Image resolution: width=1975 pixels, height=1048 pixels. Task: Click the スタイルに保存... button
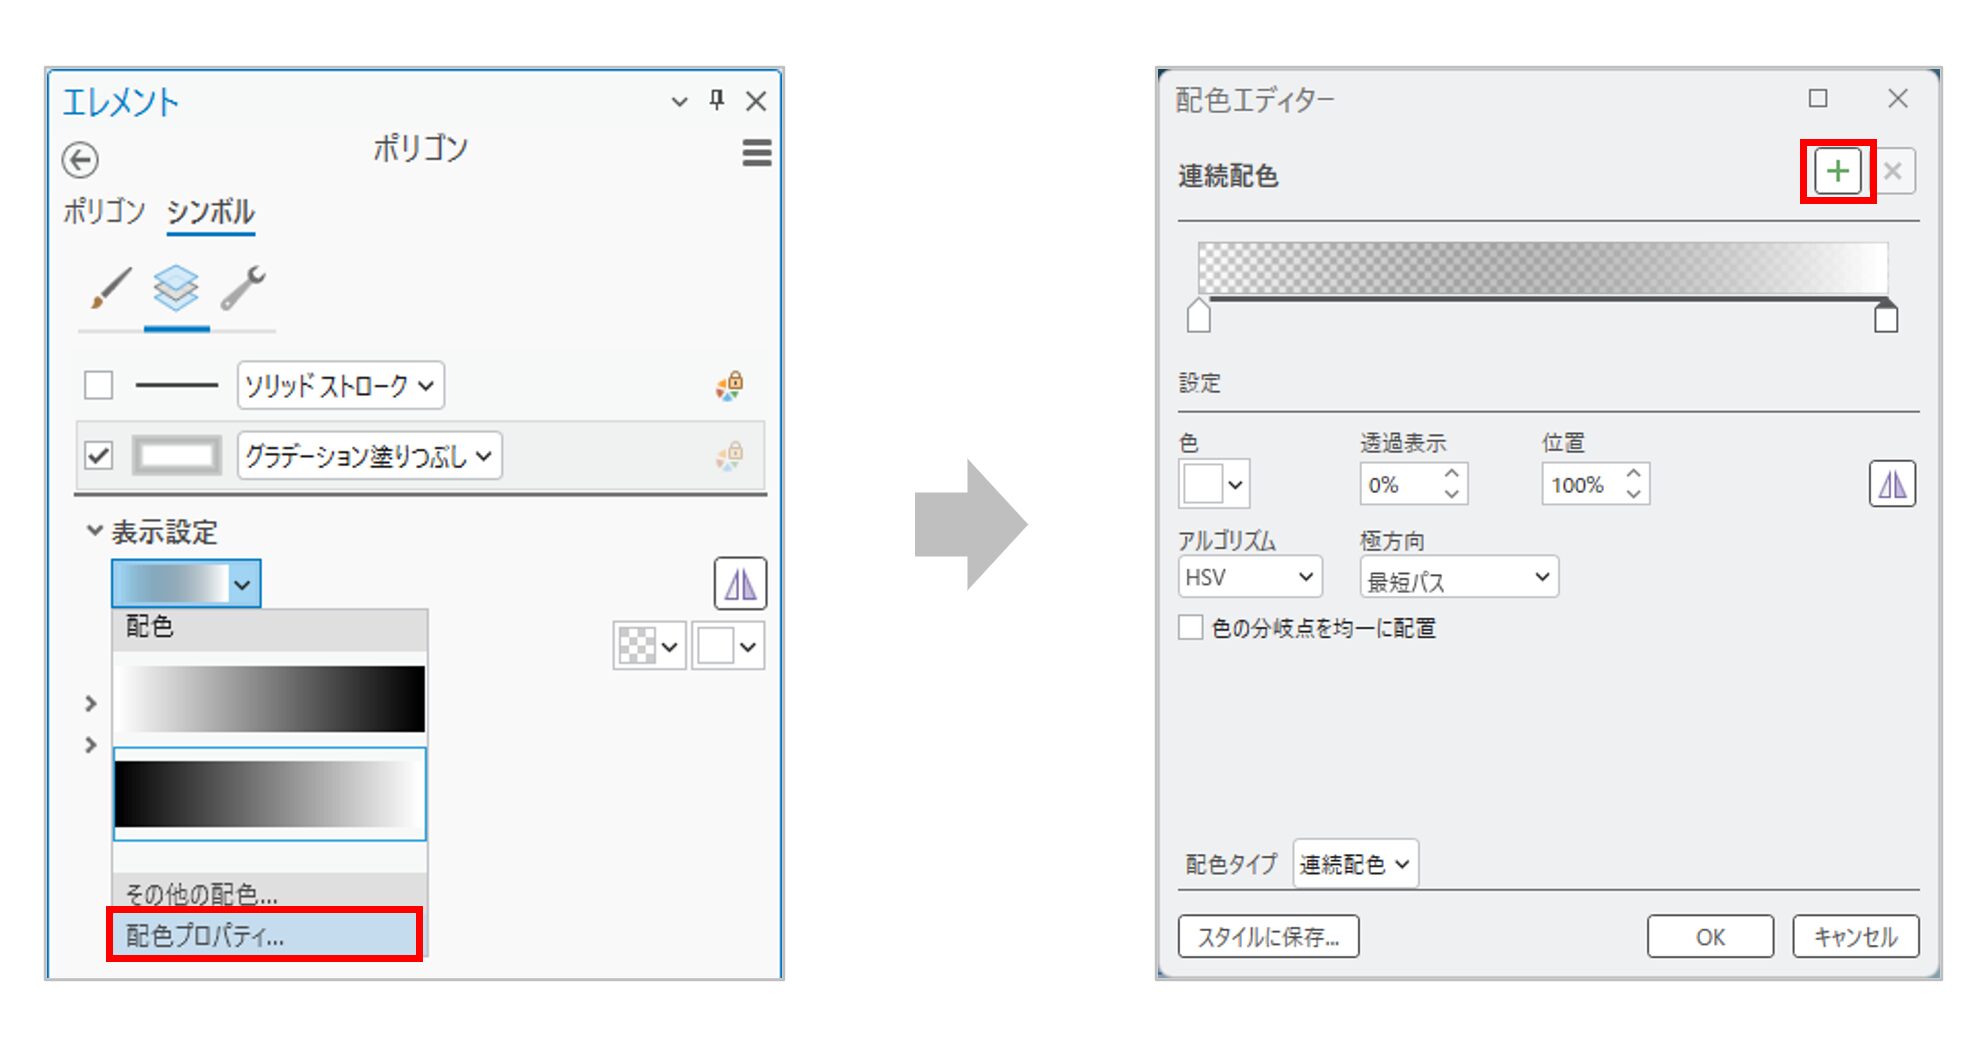(x=1267, y=937)
